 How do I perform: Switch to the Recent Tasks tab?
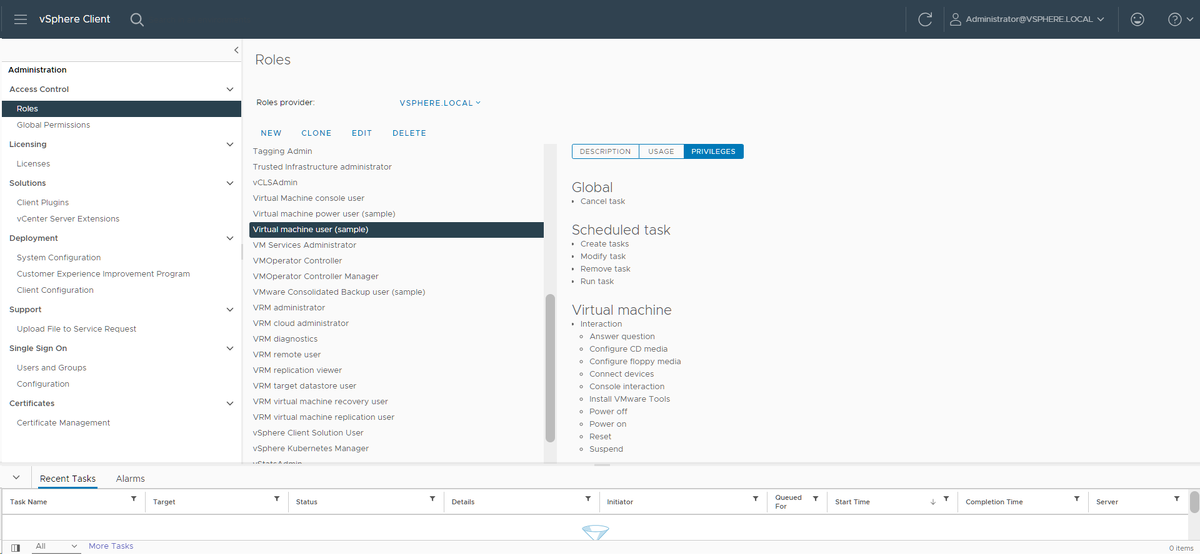(68, 479)
